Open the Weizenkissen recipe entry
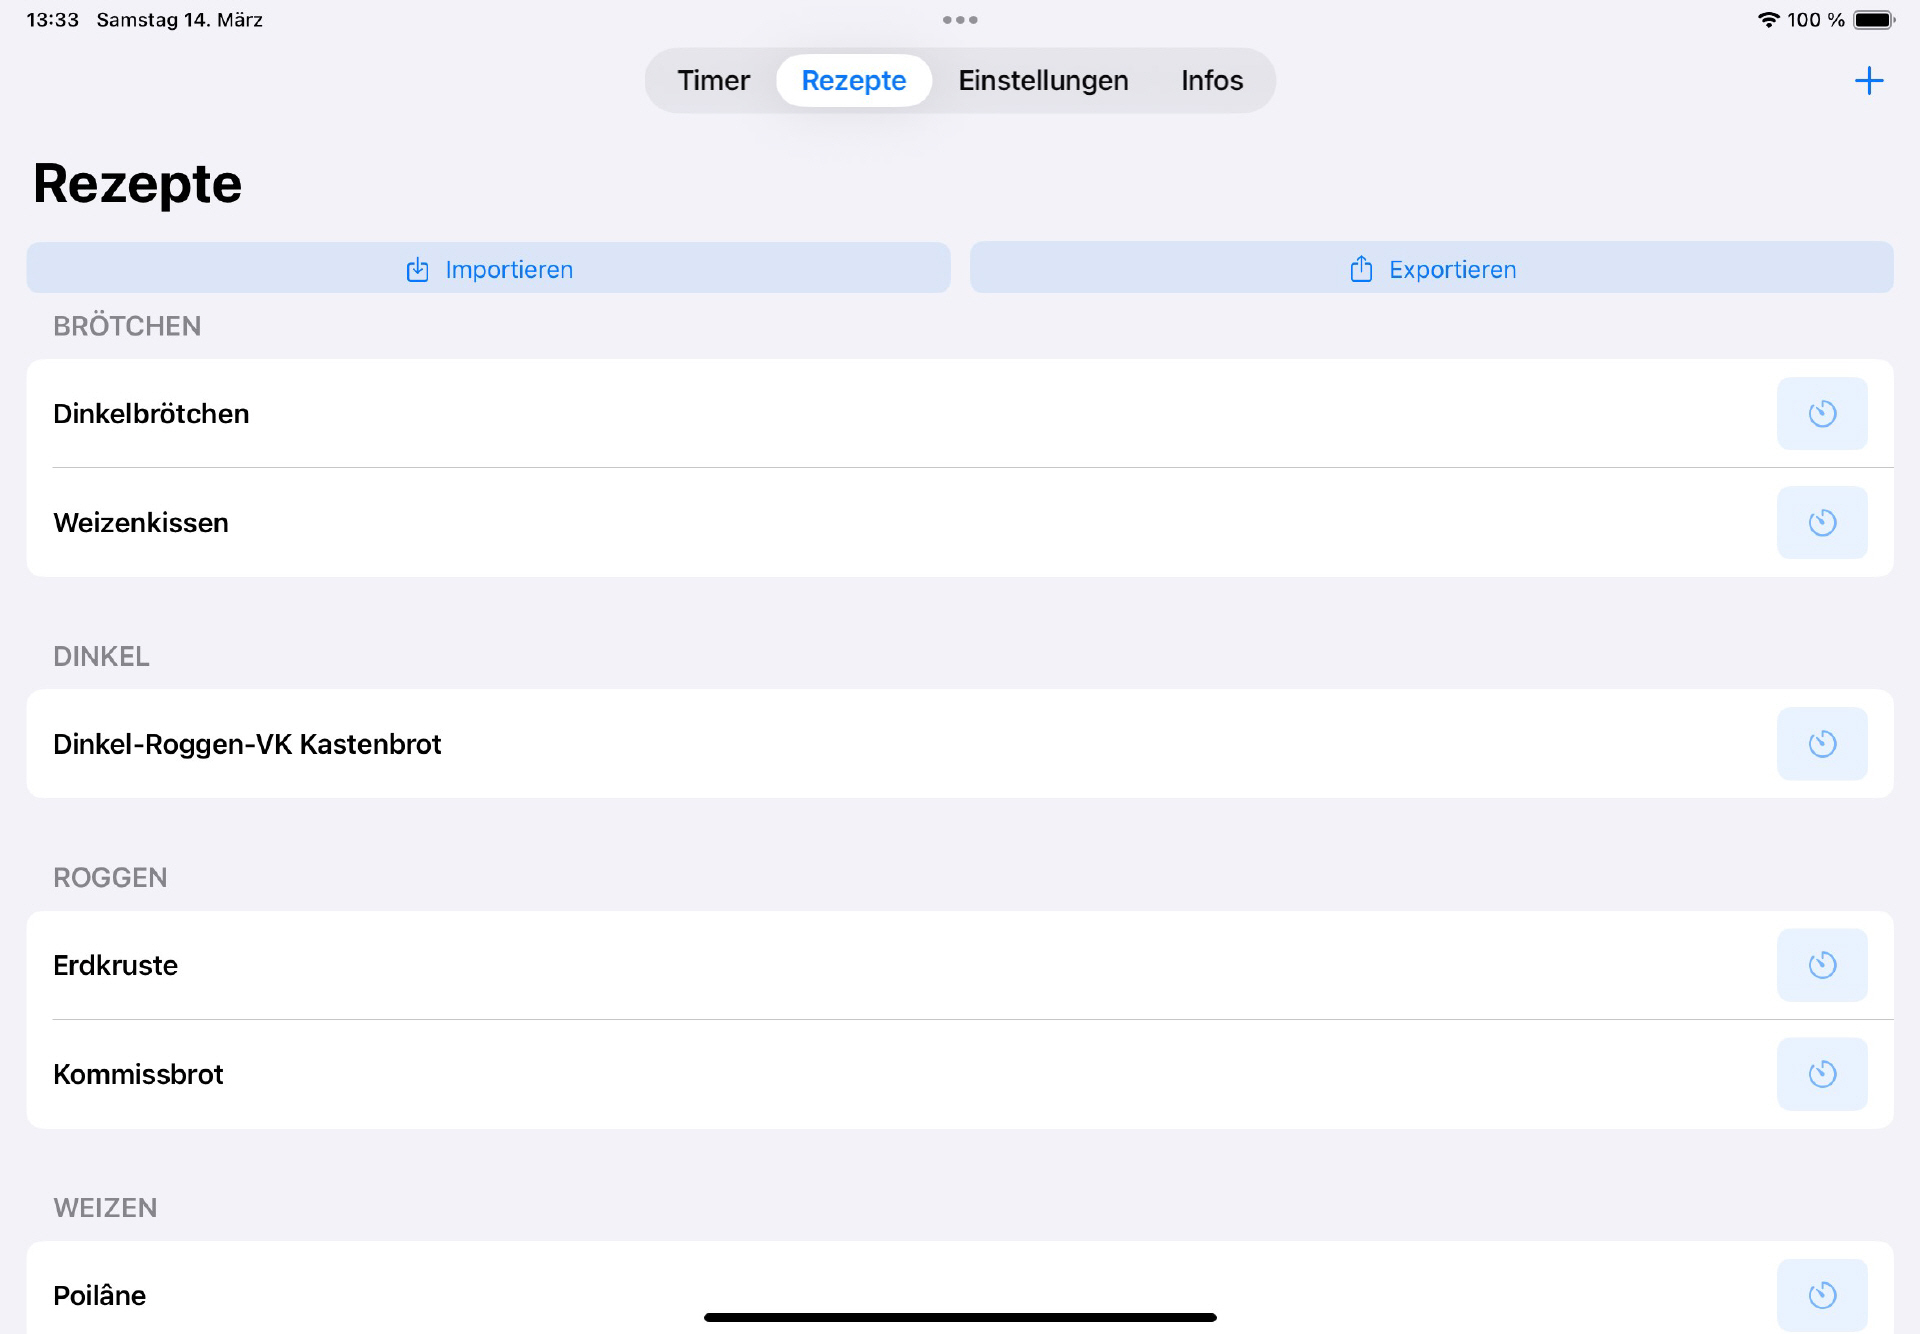Screen dimensions: 1920x1334 pos(141,522)
